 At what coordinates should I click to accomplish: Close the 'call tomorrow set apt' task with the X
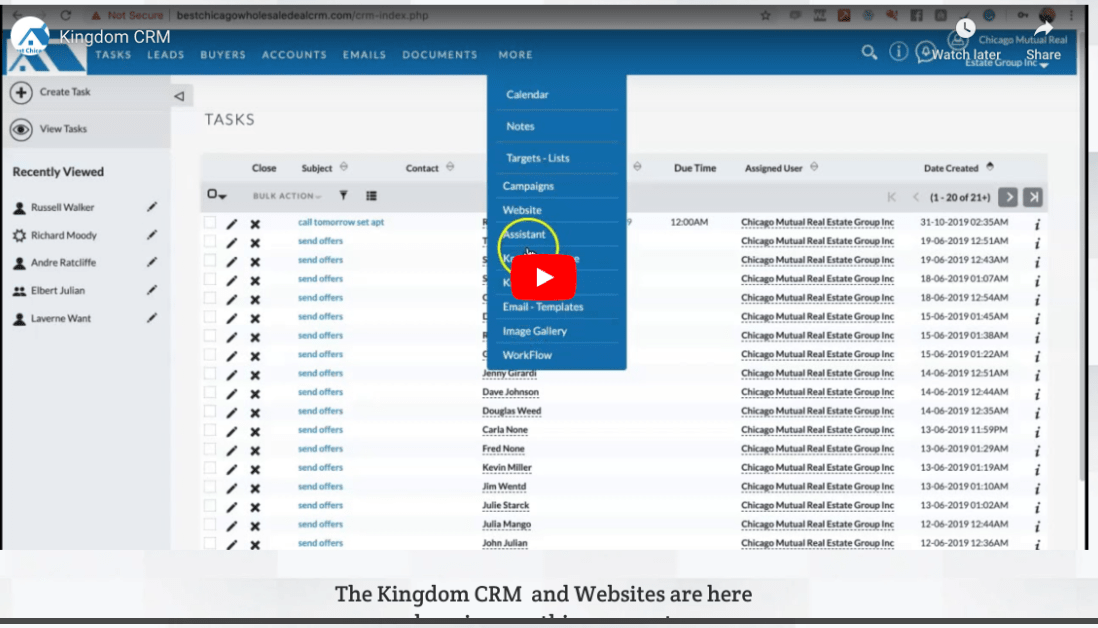click(x=255, y=224)
